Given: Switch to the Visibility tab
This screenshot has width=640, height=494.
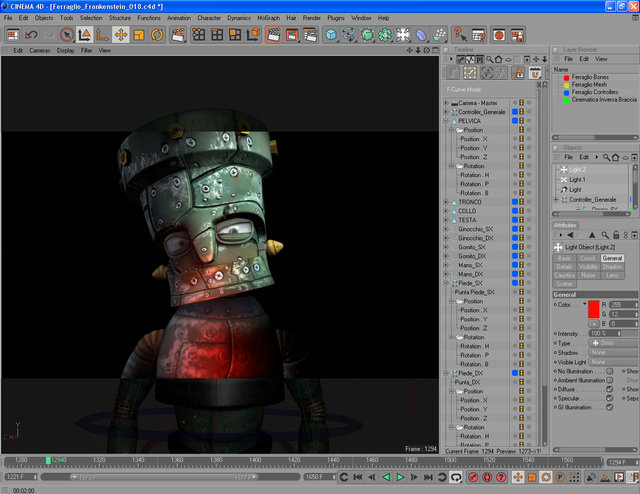Looking at the screenshot, I should (589, 267).
